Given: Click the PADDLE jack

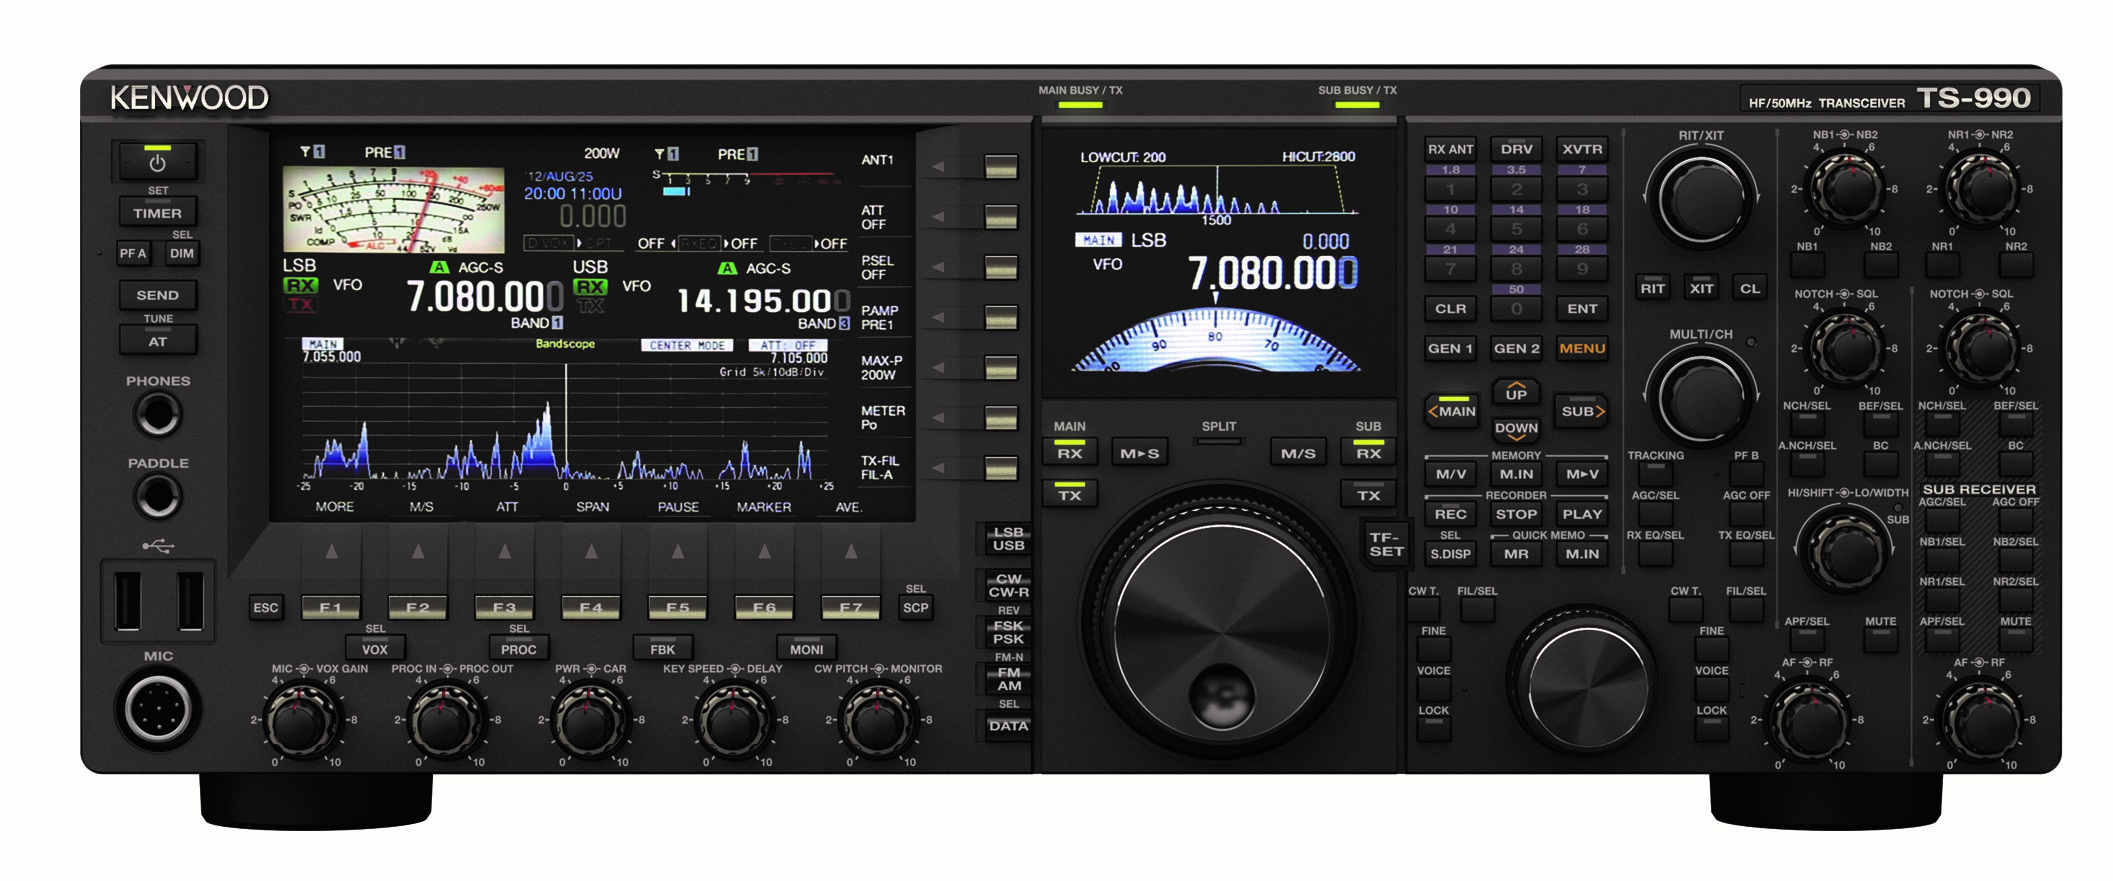Looking at the screenshot, I should 158,497.
